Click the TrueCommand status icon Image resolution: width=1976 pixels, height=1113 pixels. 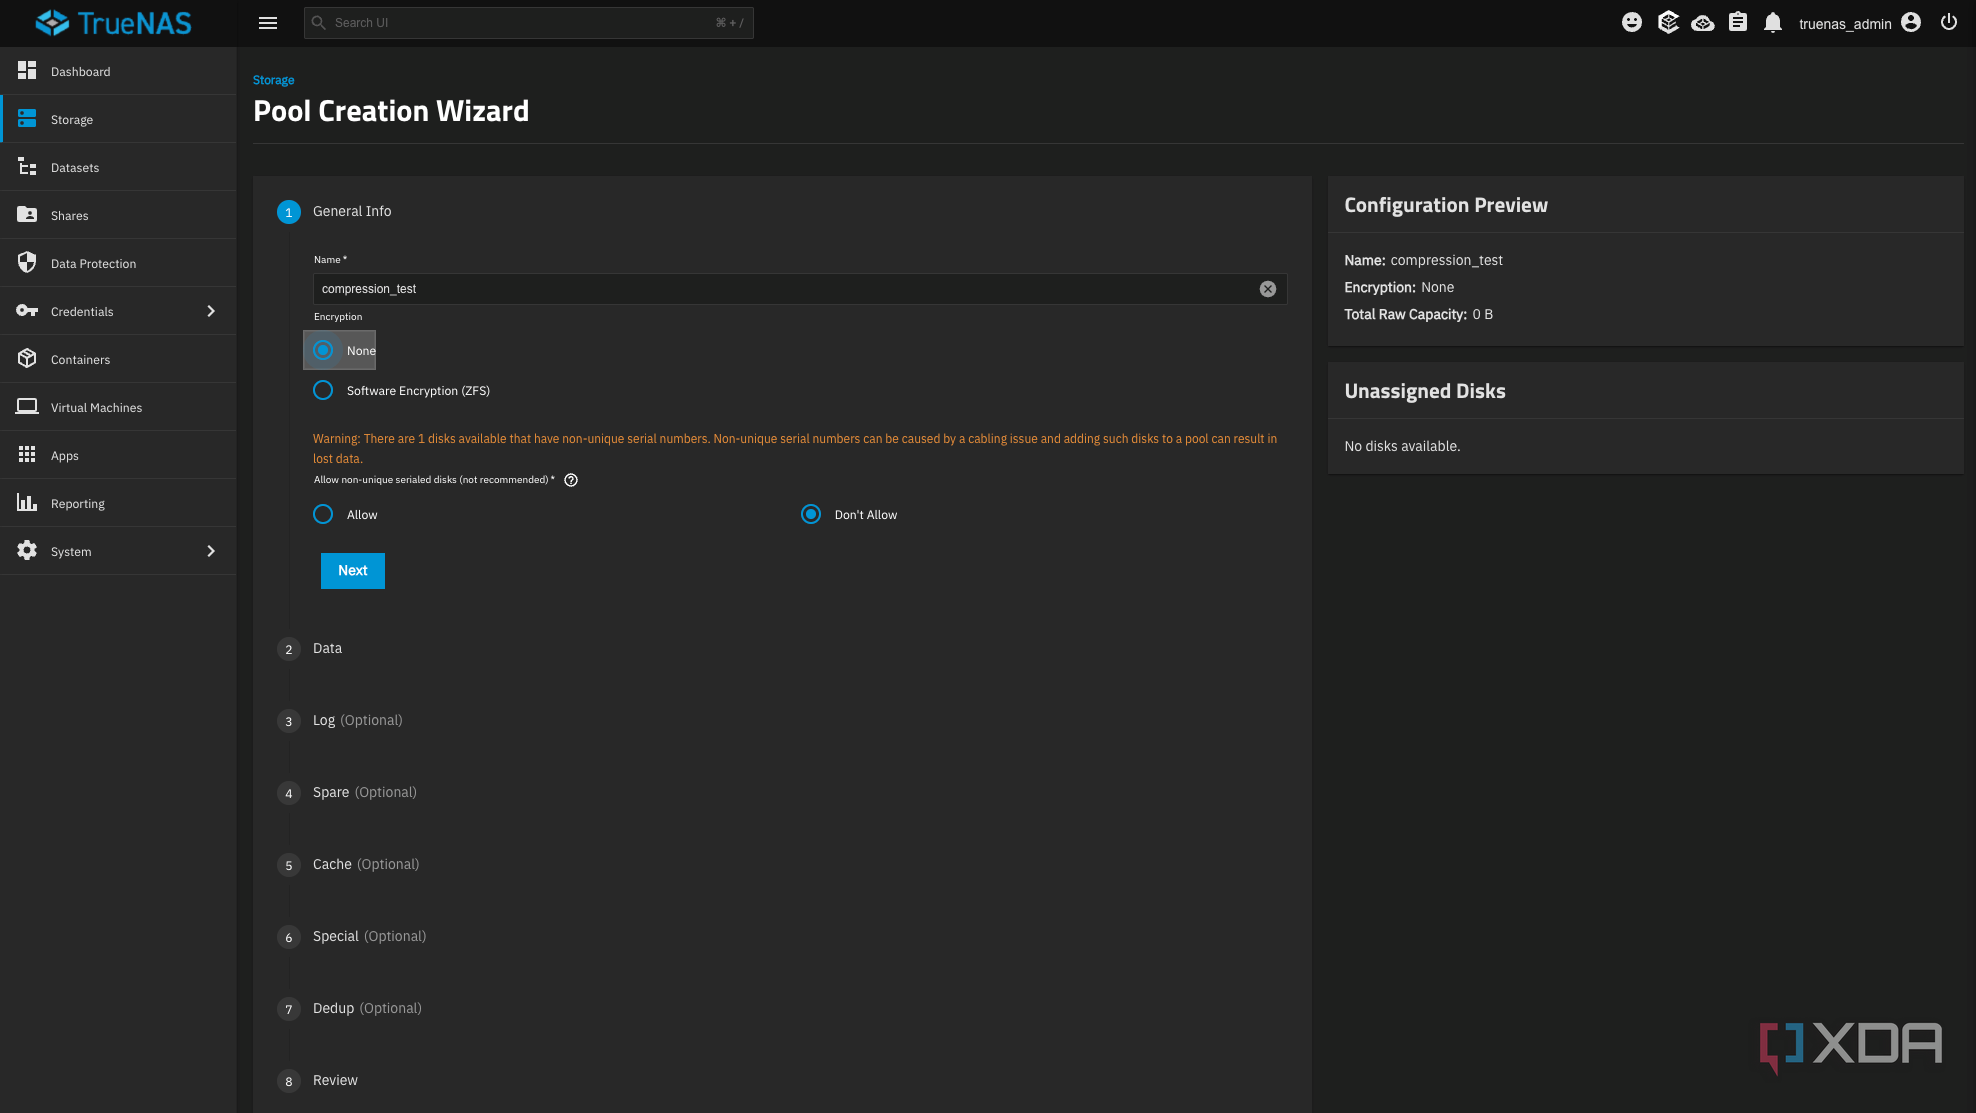(x=1702, y=23)
